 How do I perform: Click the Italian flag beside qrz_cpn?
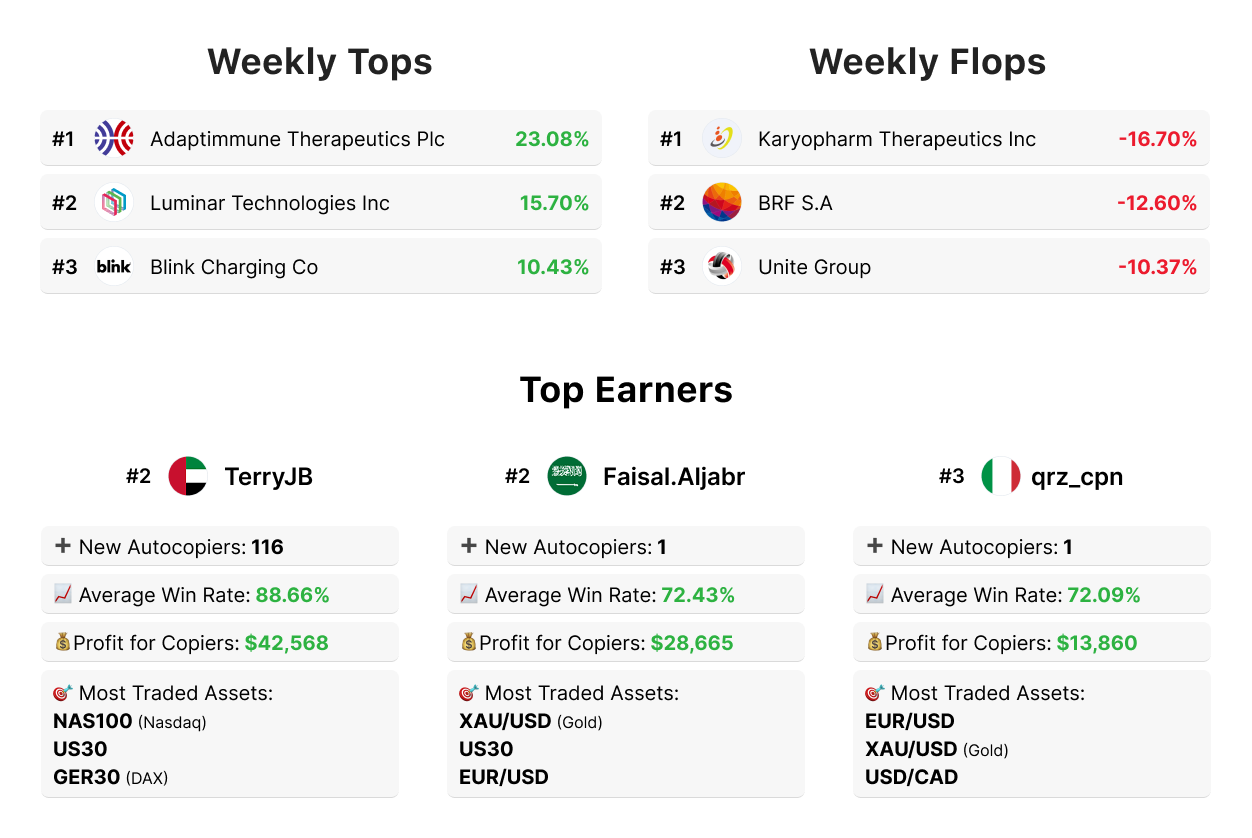(1000, 476)
